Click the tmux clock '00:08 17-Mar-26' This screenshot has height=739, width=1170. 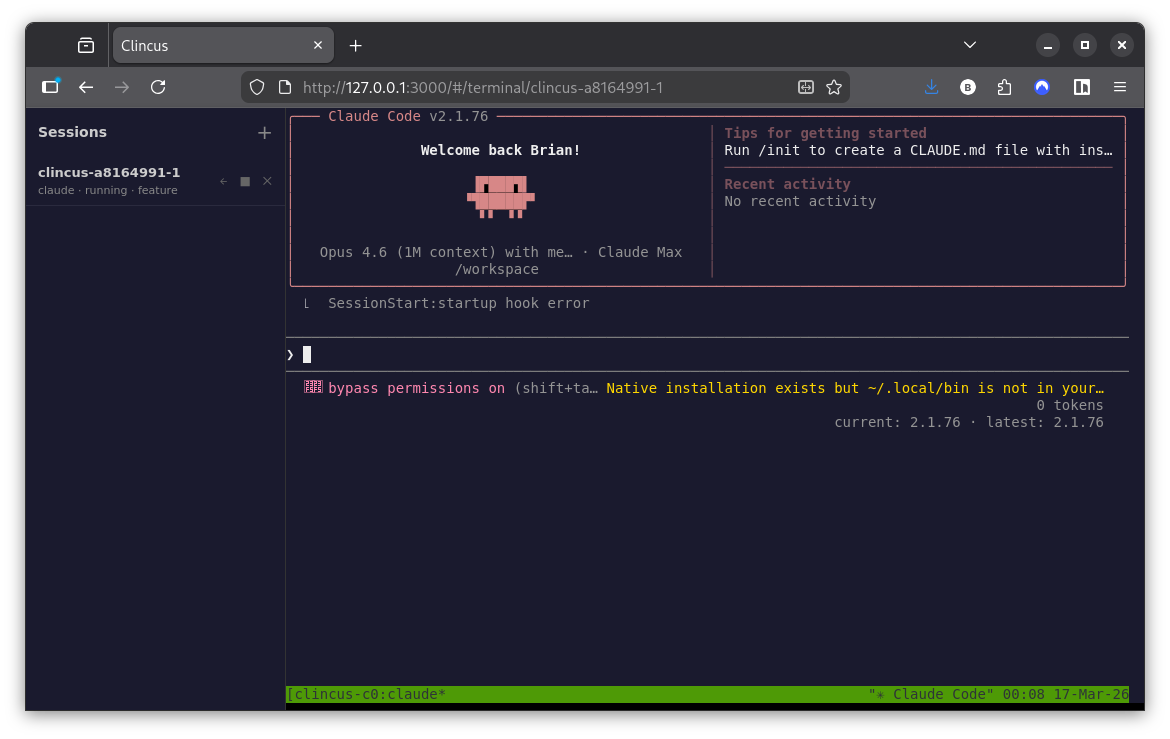tap(1066, 694)
